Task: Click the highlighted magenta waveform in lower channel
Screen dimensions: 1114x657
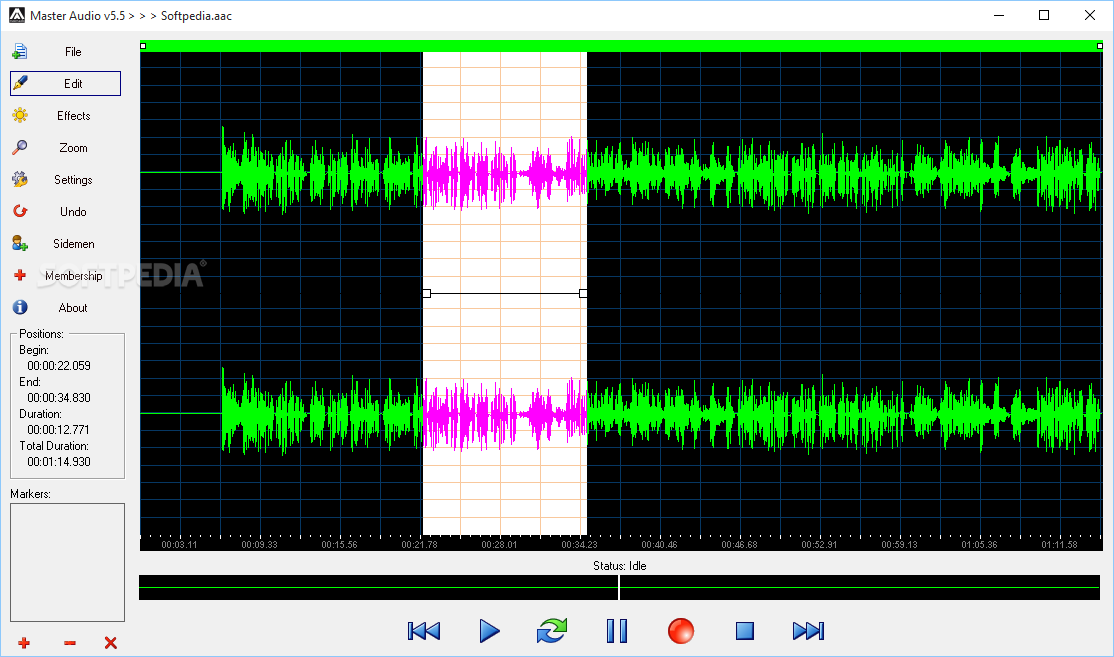Action: pos(504,413)
